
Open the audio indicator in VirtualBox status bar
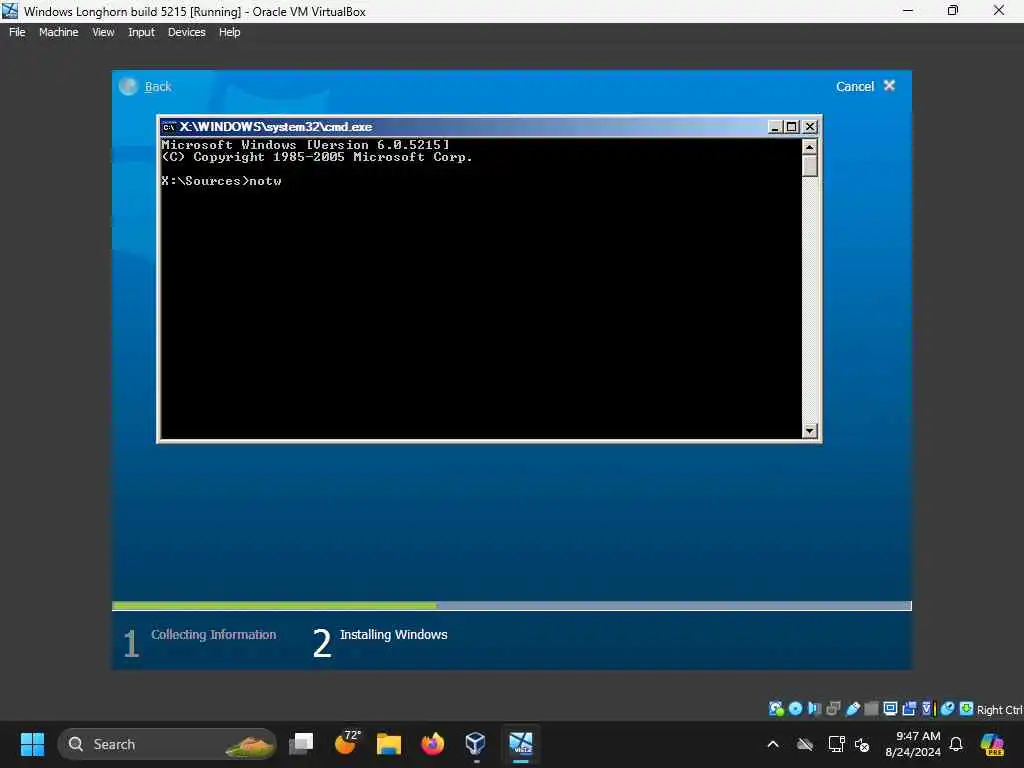(x=814, y=709)
